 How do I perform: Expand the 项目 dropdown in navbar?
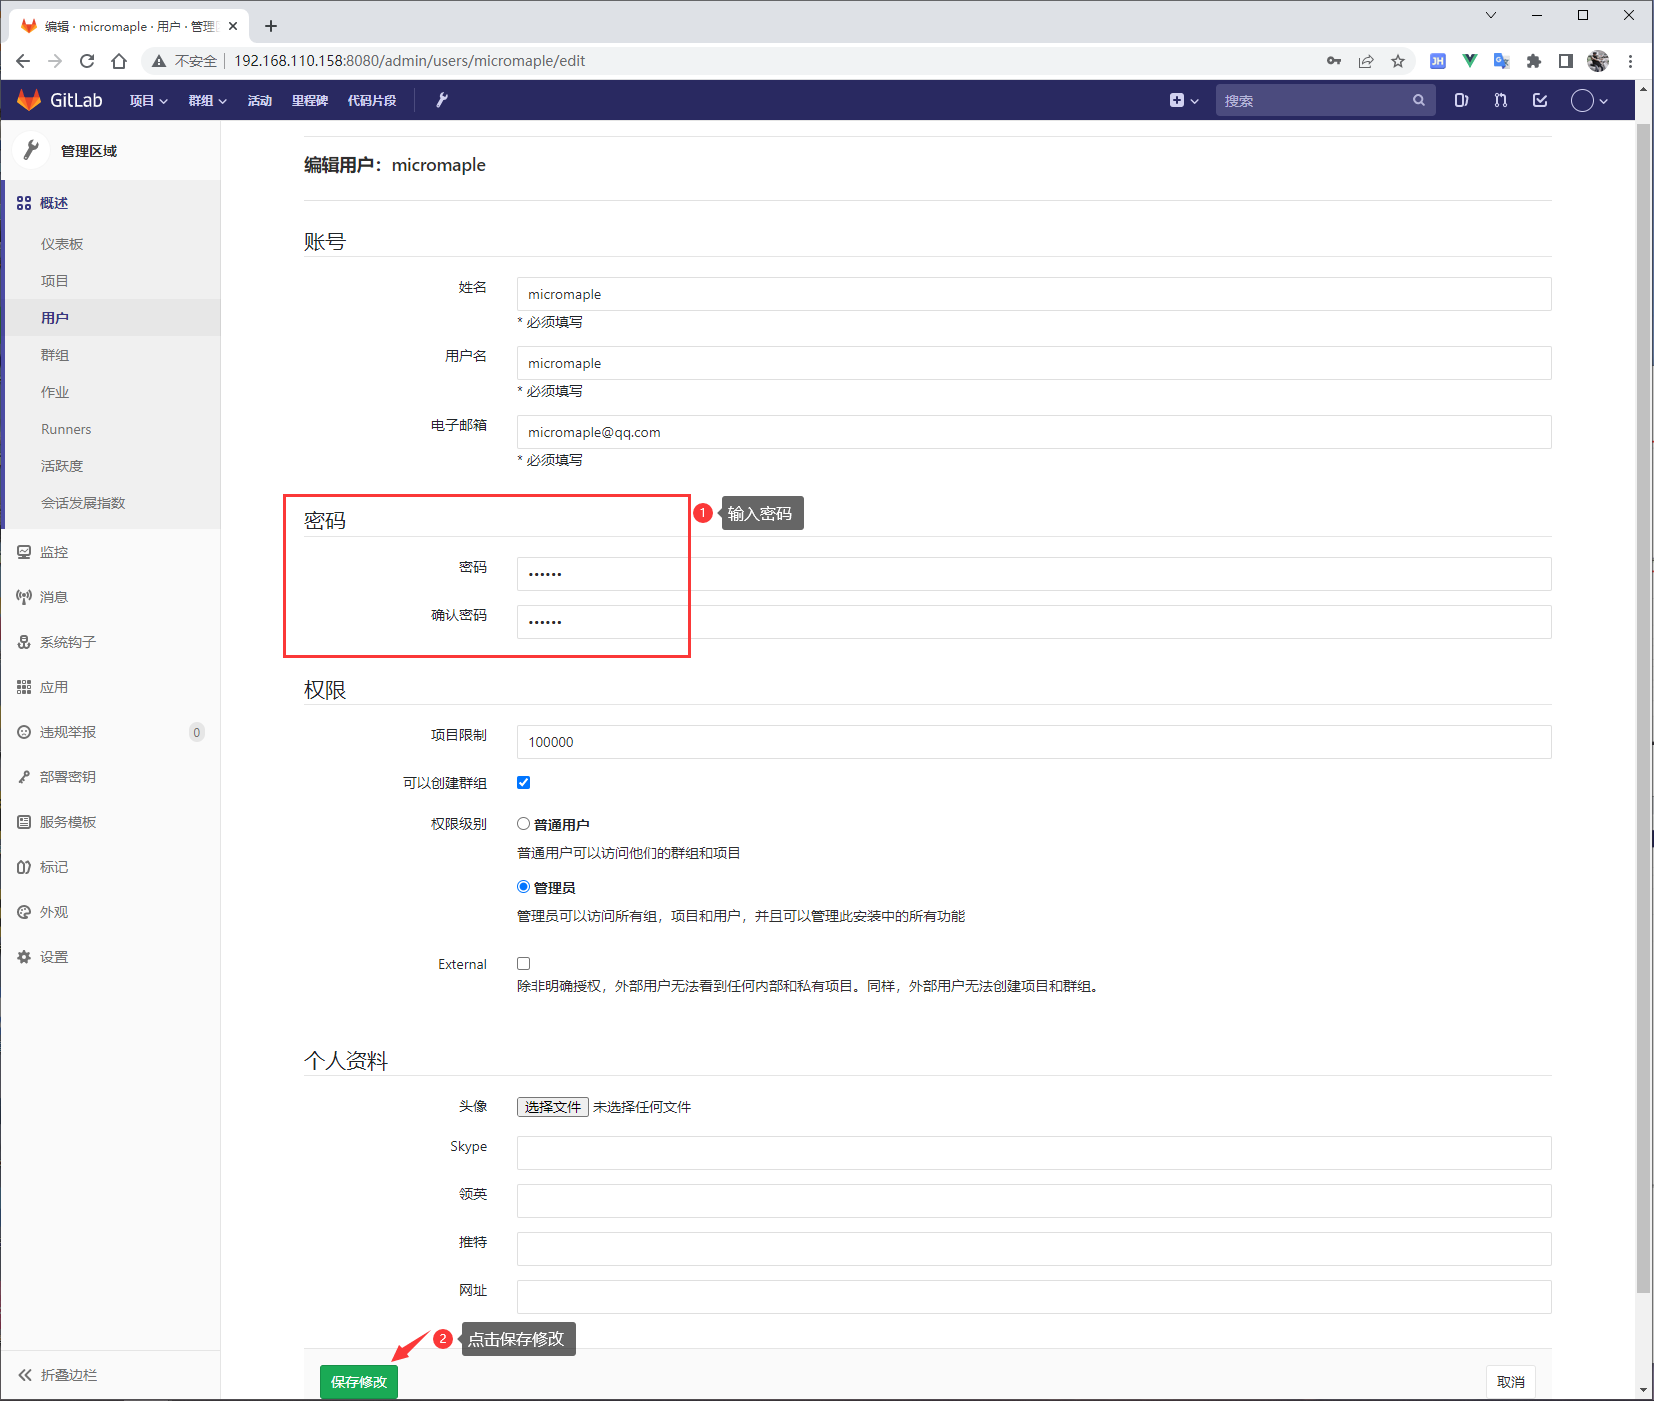(148, 100)
